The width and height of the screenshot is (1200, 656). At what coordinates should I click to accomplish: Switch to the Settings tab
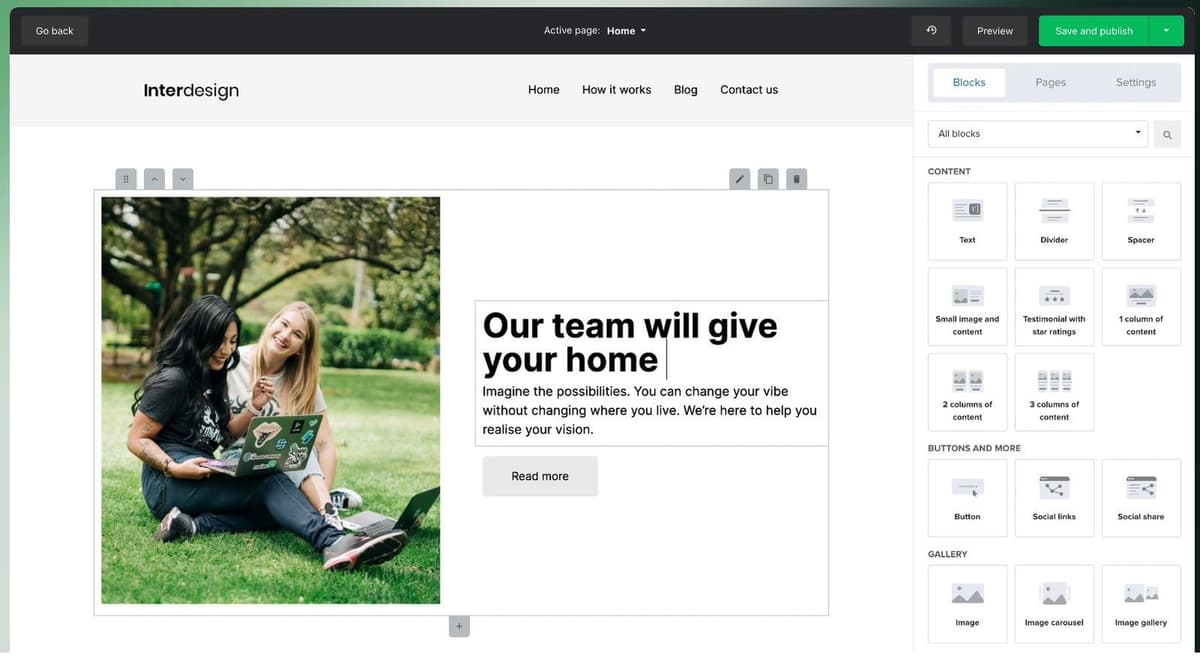coord(1136,83)
